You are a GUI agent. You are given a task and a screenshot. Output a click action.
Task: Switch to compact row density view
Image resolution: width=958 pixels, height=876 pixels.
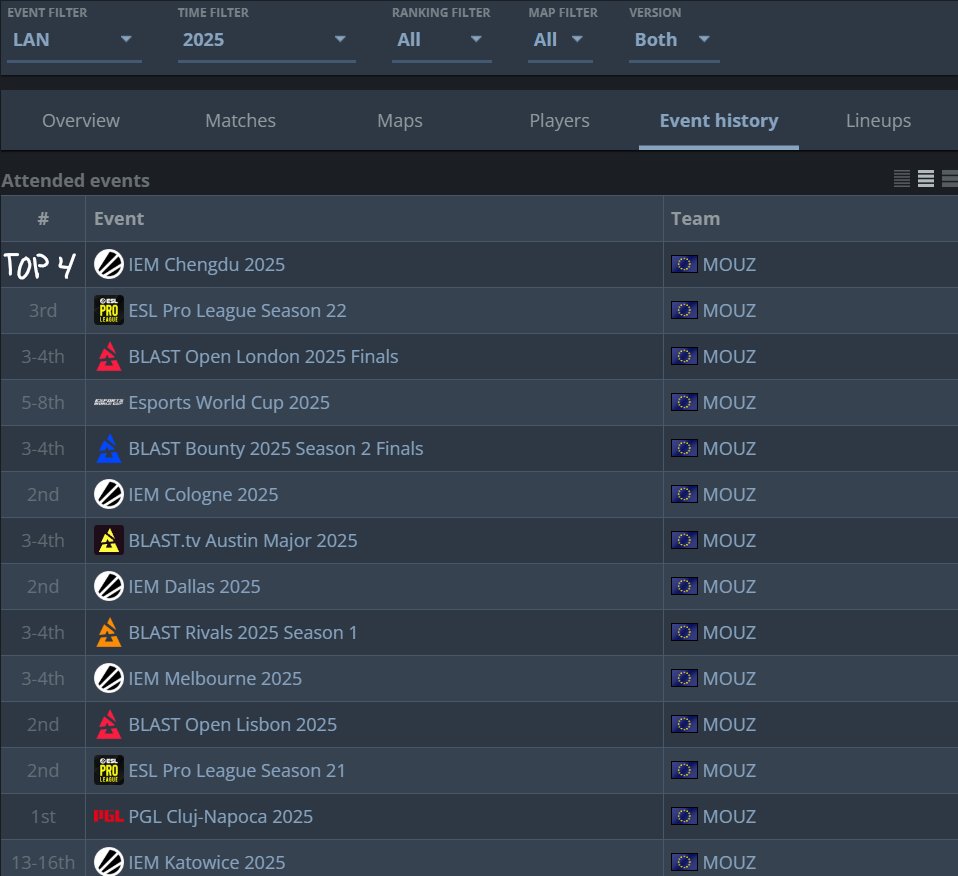coord(902,178)
